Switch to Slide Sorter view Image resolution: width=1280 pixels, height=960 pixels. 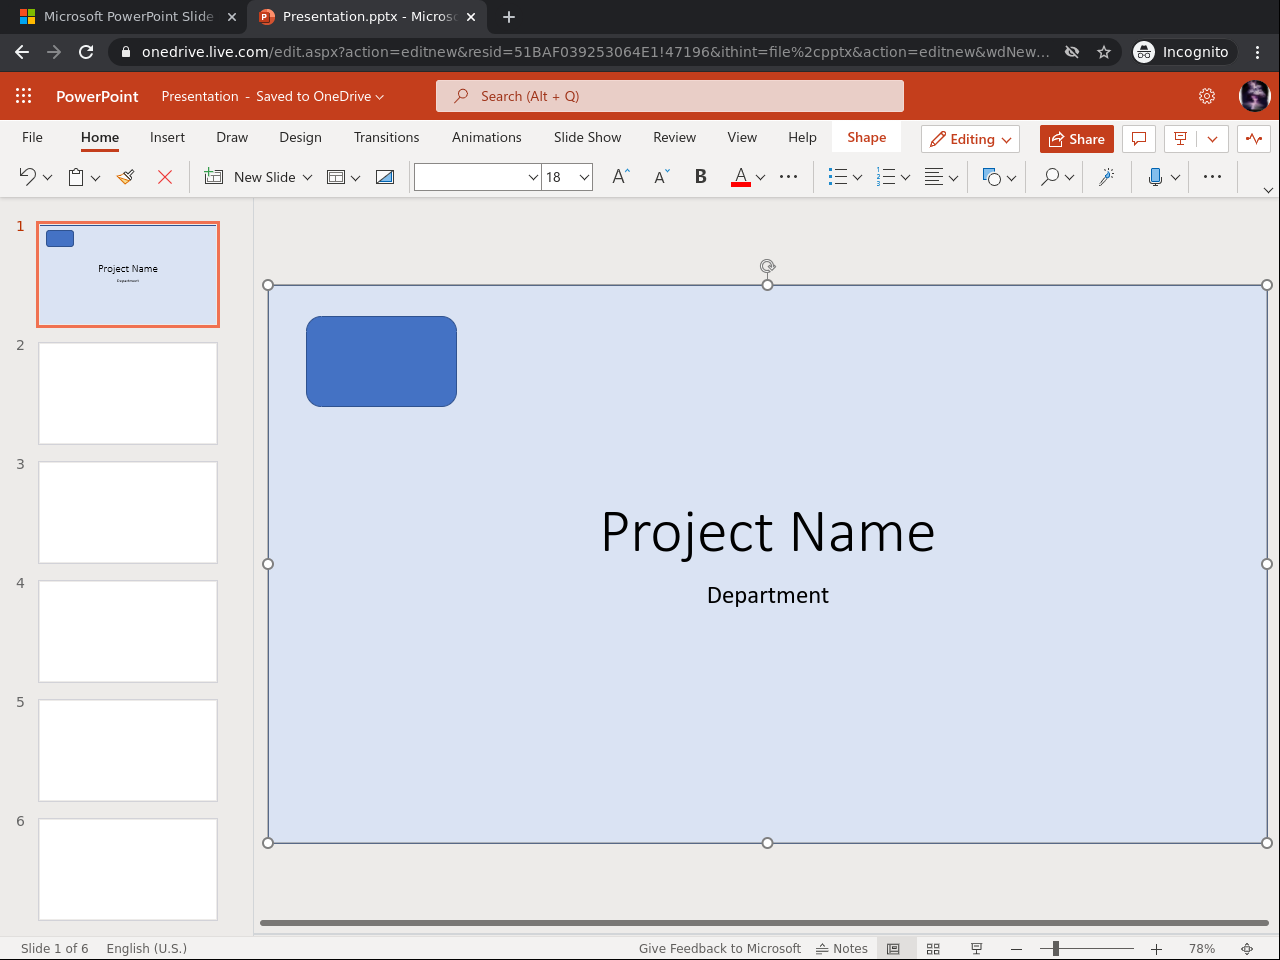933,948
